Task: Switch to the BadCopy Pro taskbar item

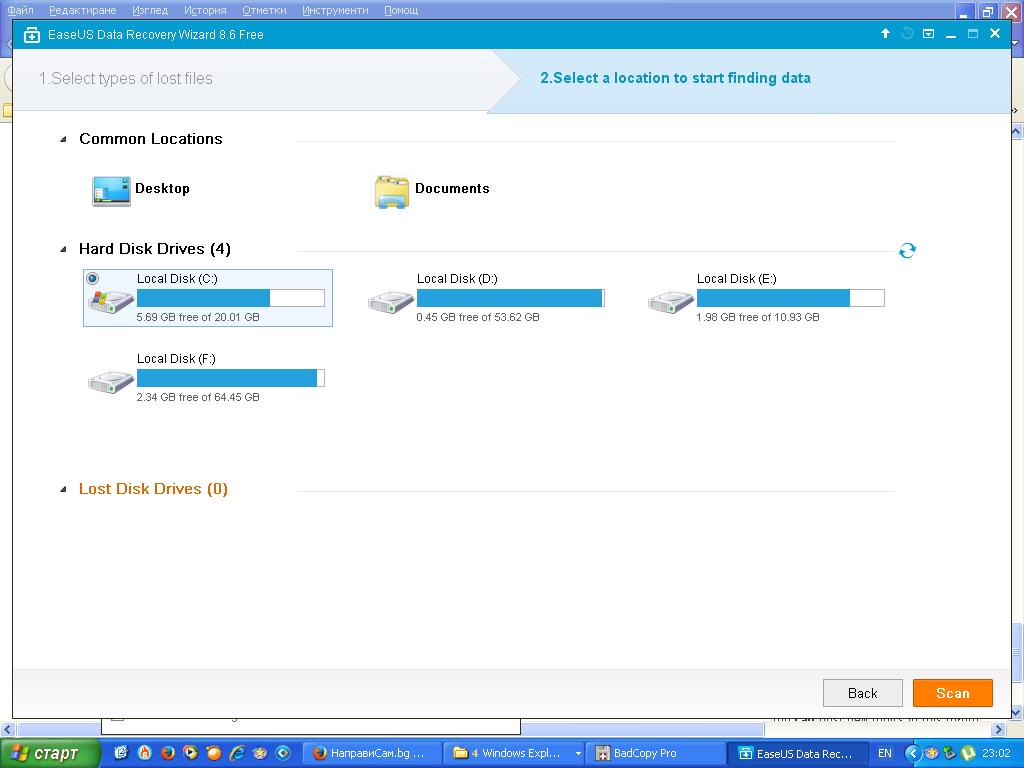Action: [655, 753]
